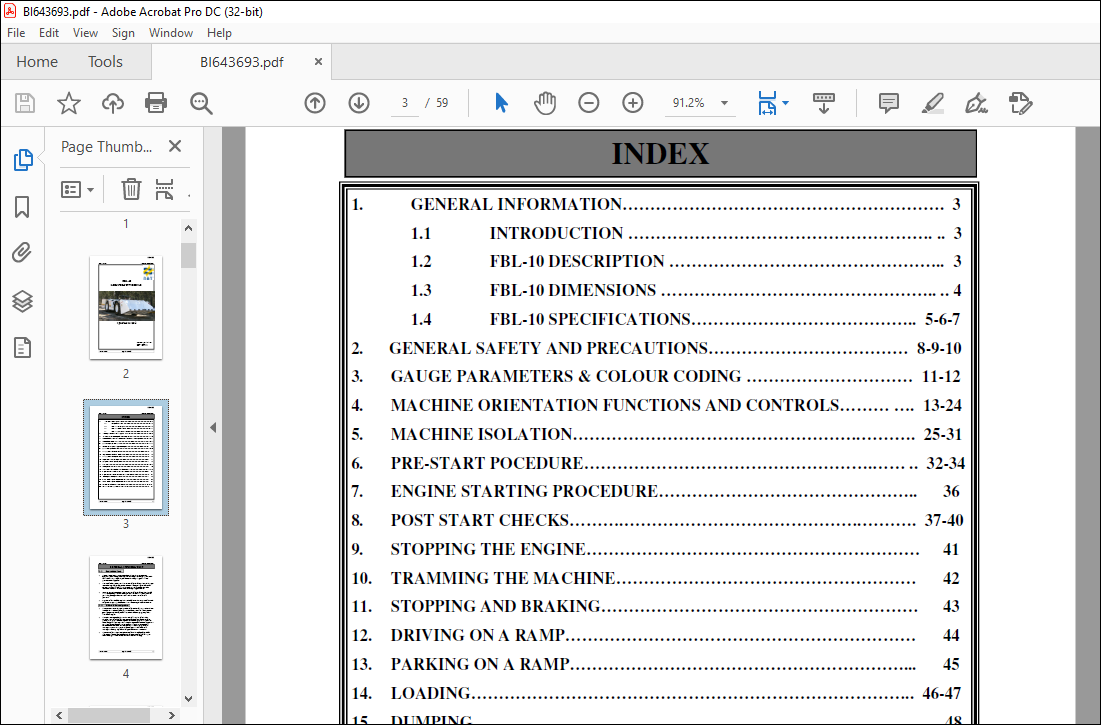Click the upload to cloud icon
Screen dimensions: 1101x725
(x=112, y=103)
